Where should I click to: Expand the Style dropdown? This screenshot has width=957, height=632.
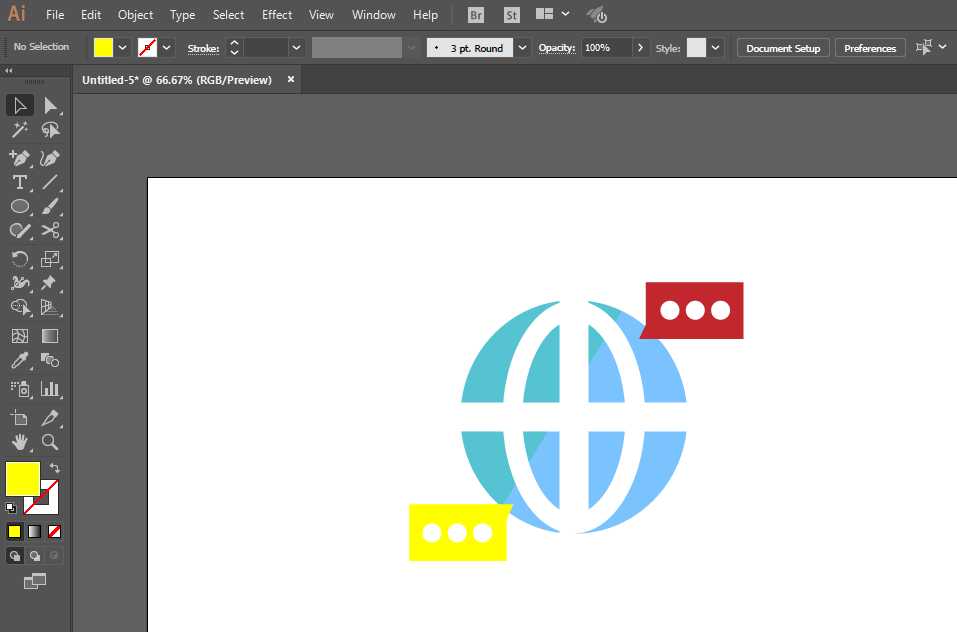tap(715, 48)
